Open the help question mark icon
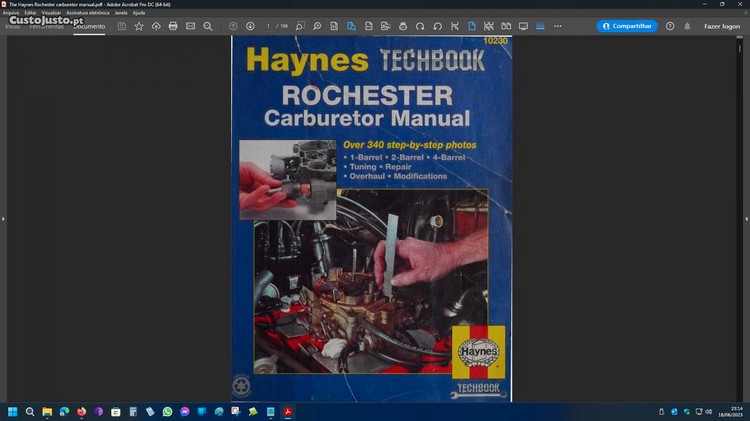The image size is (750, 421). [x=670, y=26]
